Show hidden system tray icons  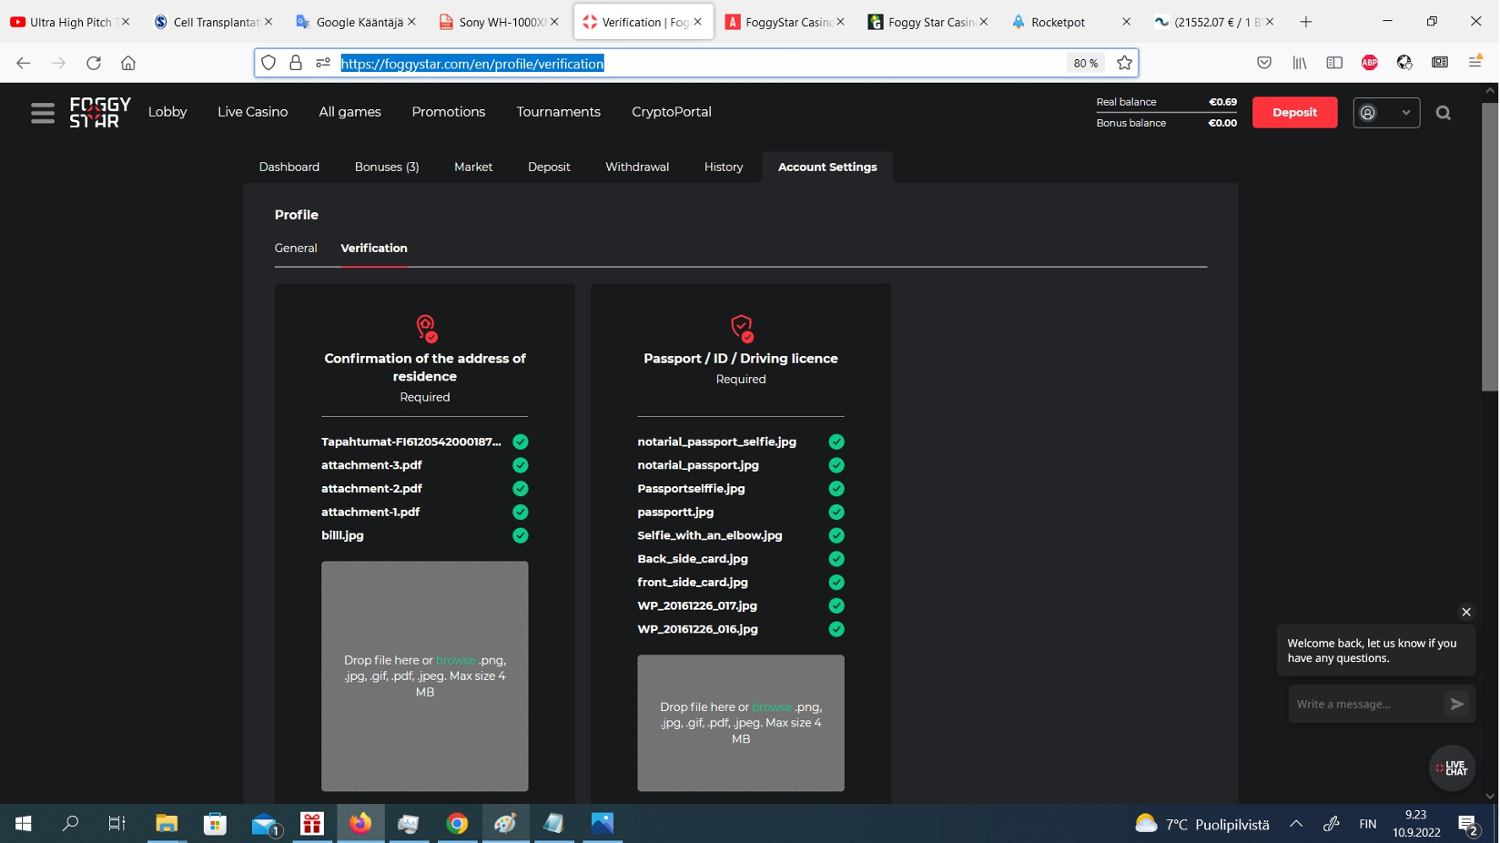click(x=1296, y=824)
